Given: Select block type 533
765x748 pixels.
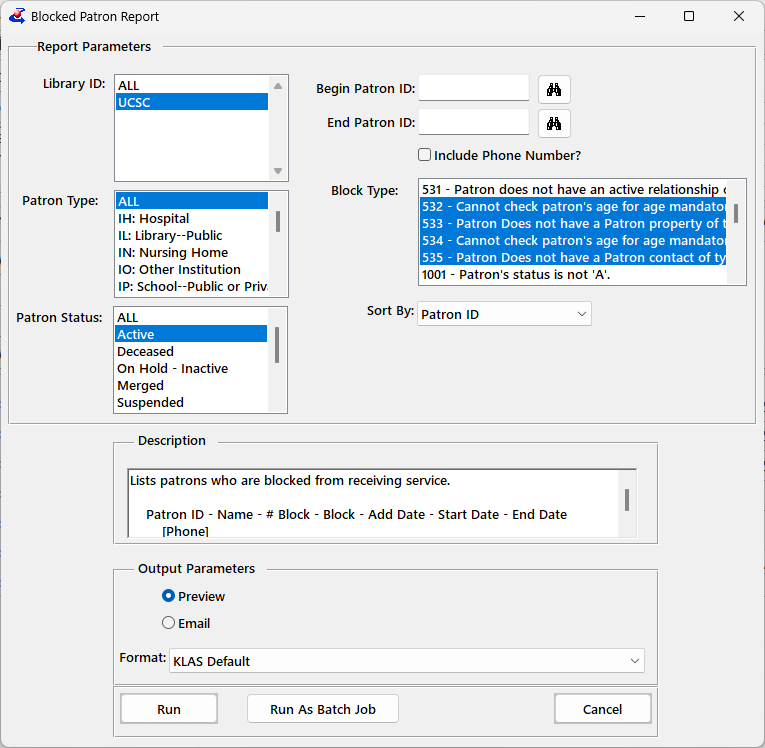Looking at the screenshot, I should tap(573, 223).
